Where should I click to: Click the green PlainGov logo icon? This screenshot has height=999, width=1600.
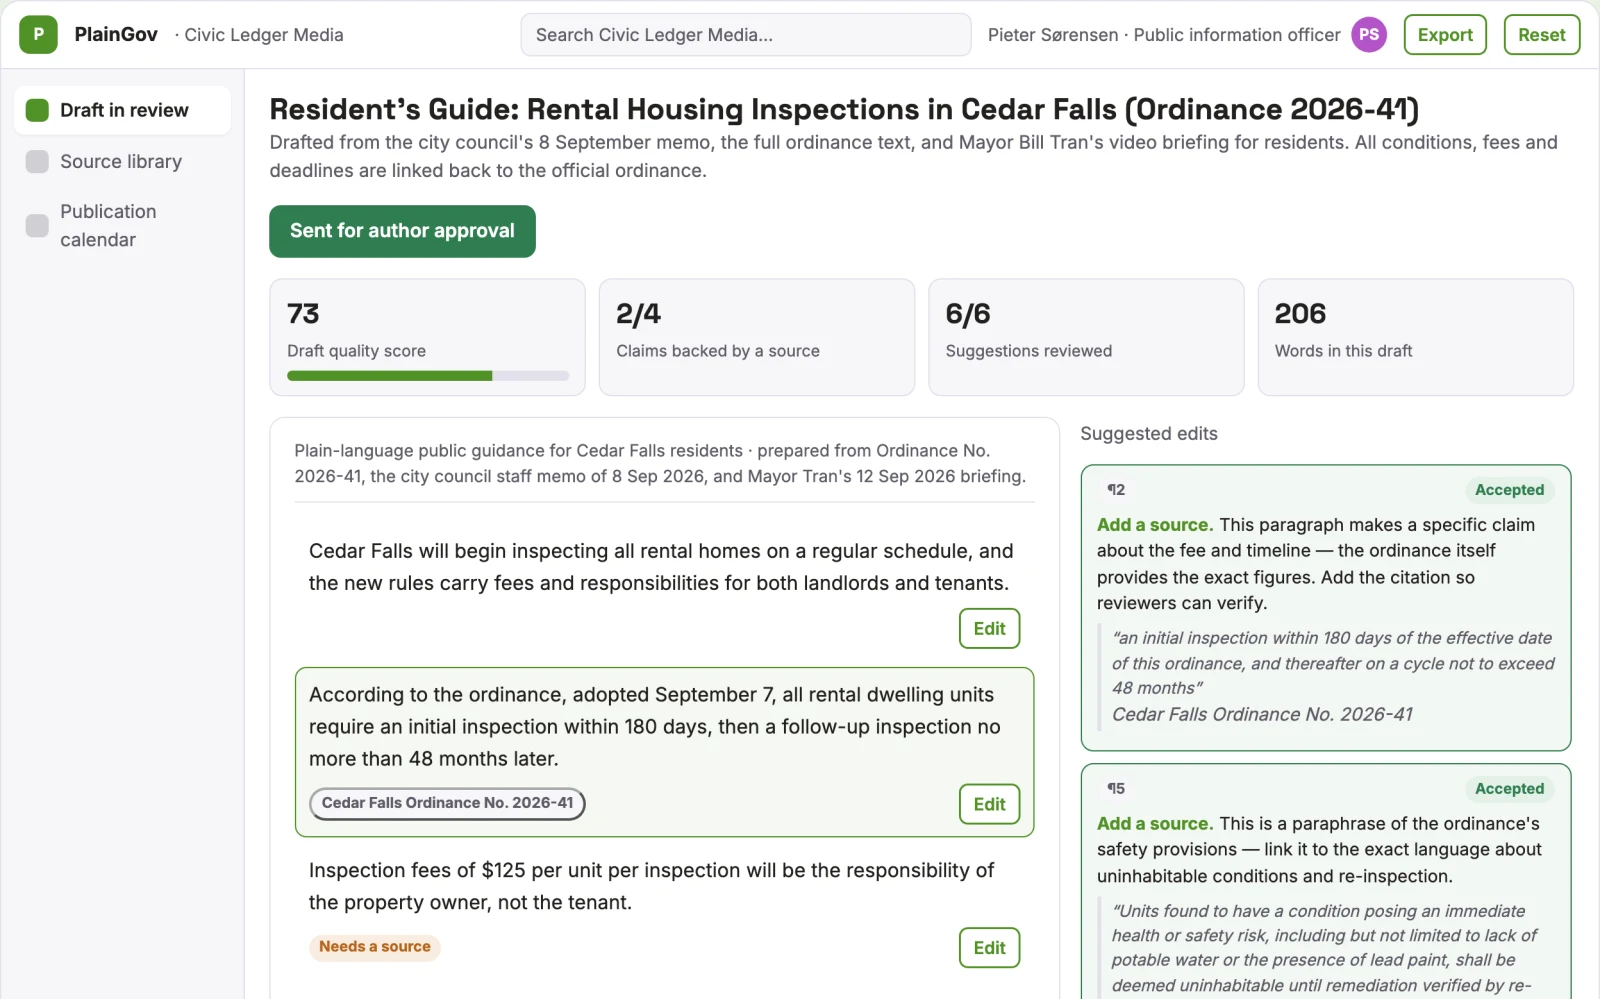pos(38,35)
